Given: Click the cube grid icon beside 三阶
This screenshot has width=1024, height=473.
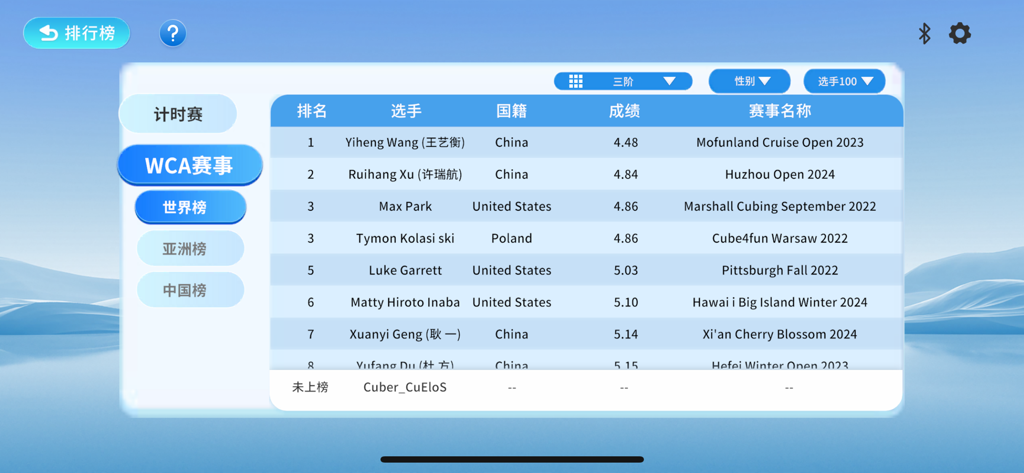Looking at the screenshot, I should click(x=575, y=81).
